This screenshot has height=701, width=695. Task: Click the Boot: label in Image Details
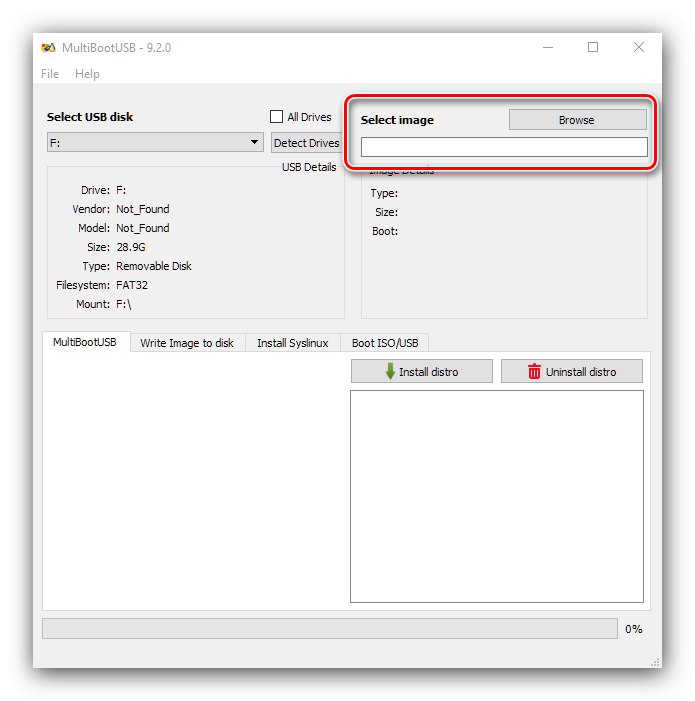[385, 231]
